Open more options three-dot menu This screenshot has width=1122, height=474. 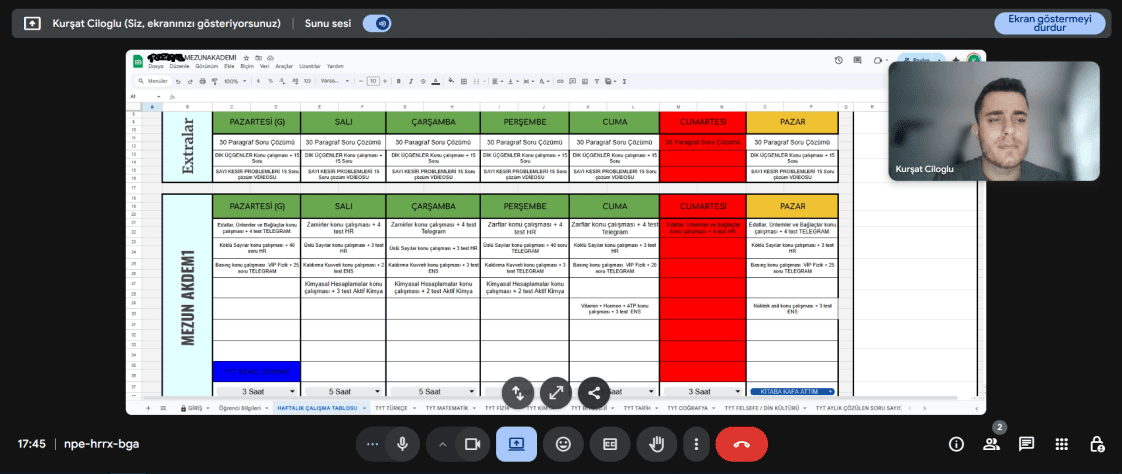(x=696, y=444)
